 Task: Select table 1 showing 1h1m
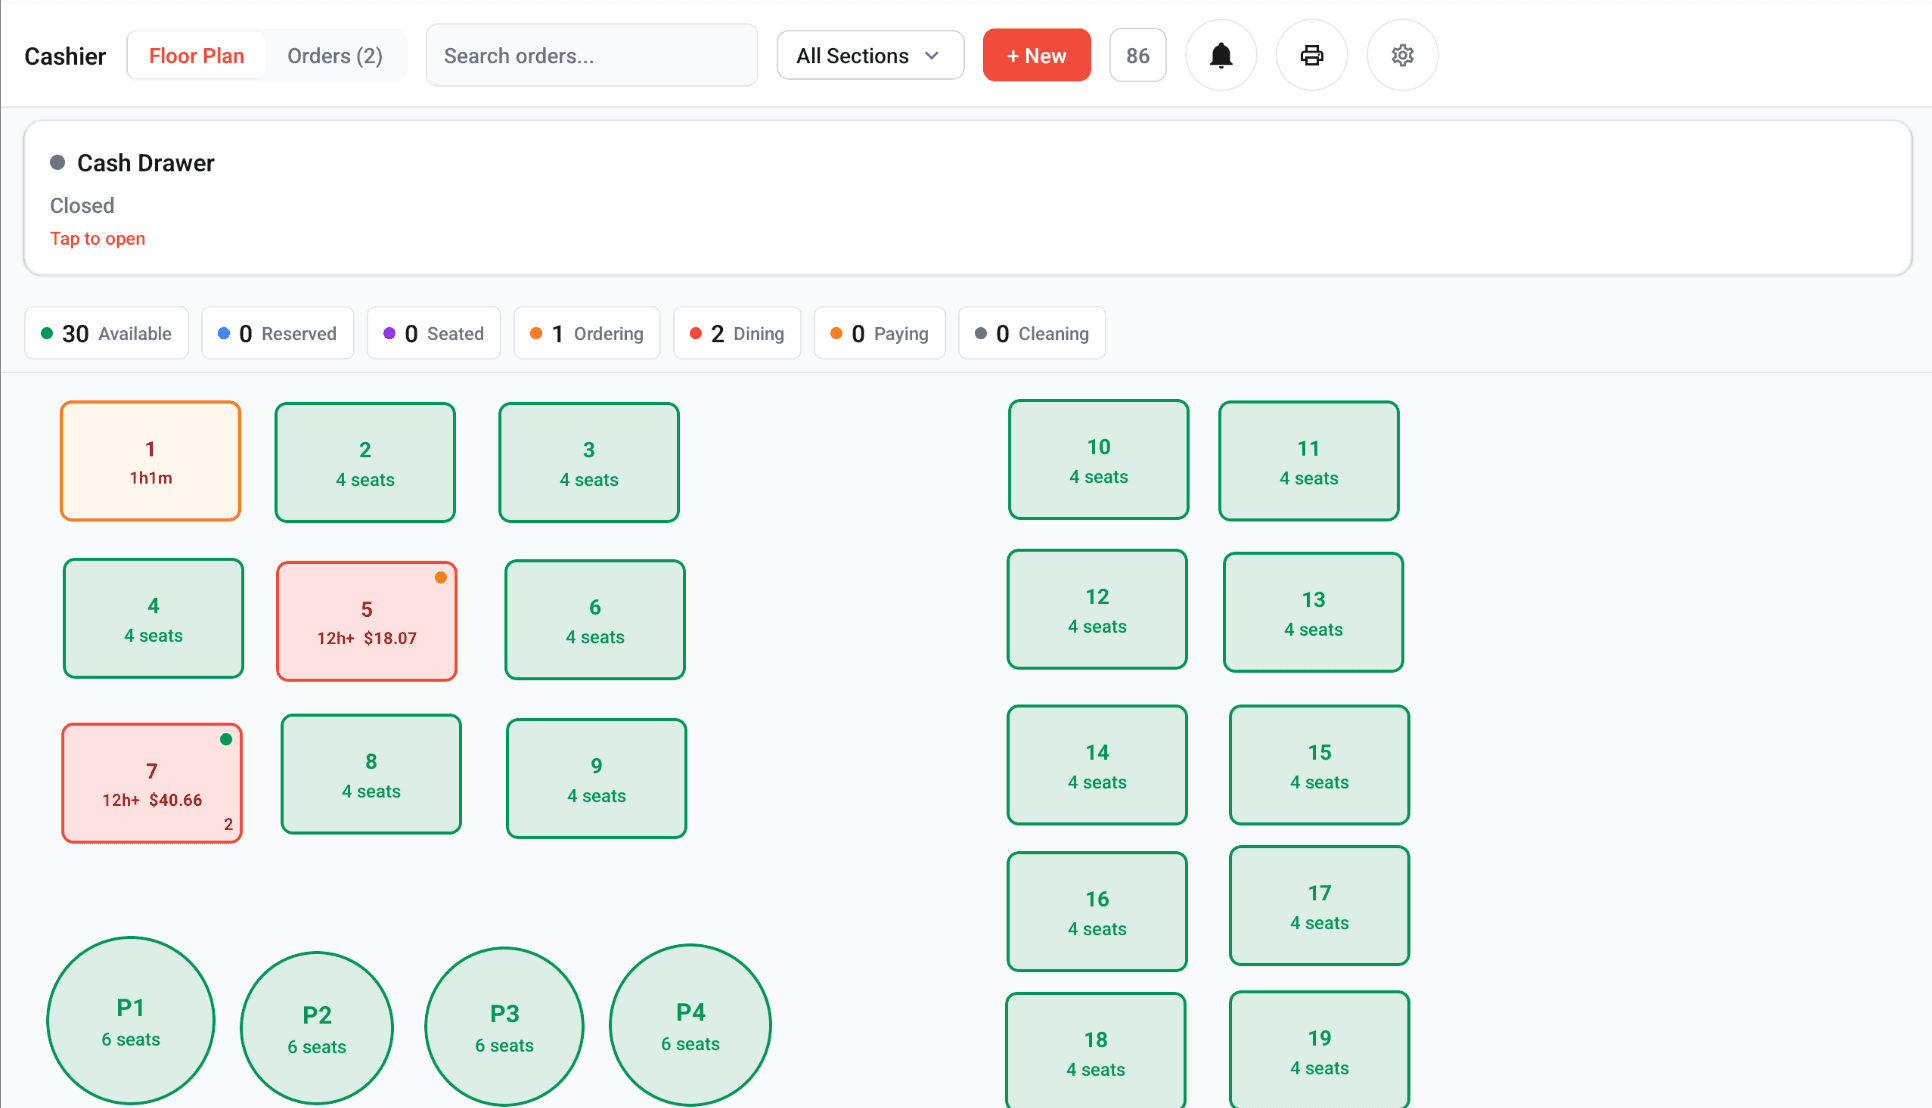[x=150, y=461]
